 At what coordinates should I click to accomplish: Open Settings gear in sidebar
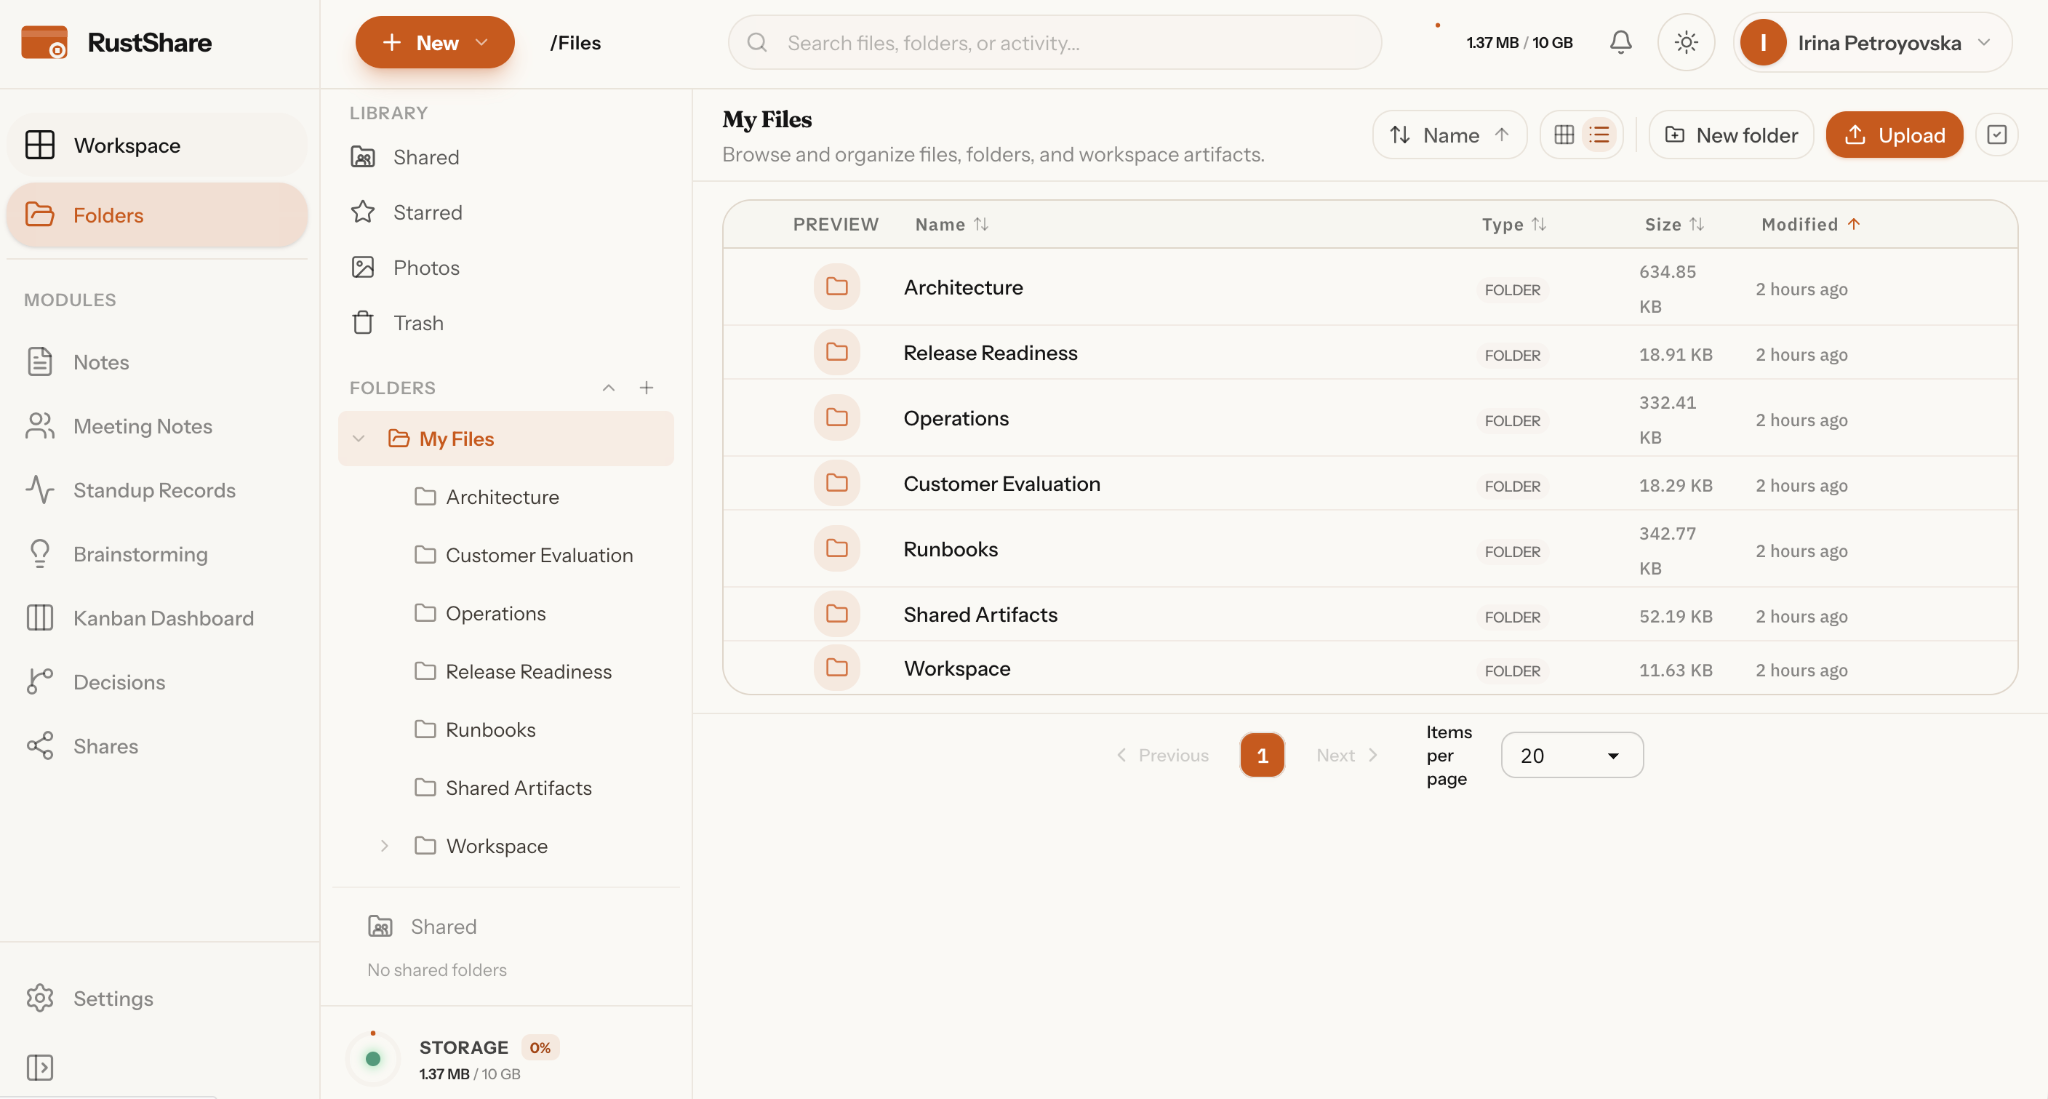(40, 998)
